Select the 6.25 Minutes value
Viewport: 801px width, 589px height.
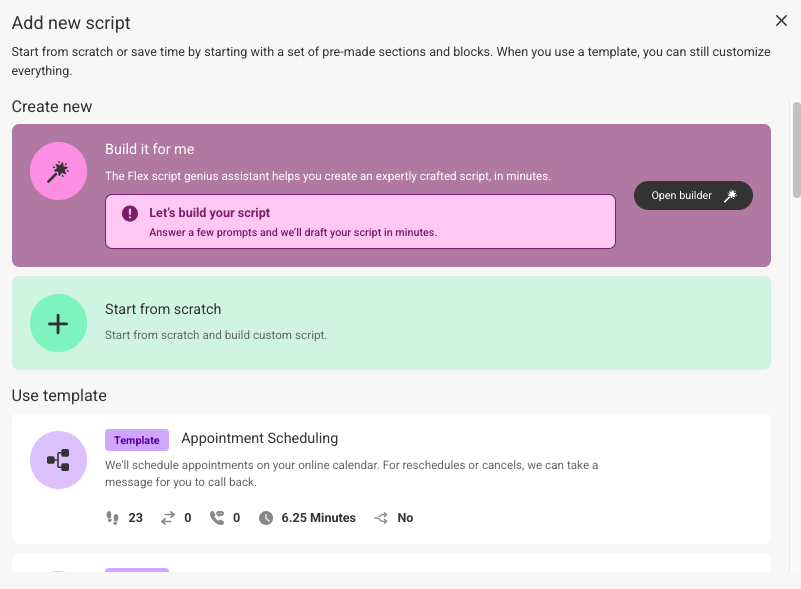pyautogui.click(x=318, y=518)
